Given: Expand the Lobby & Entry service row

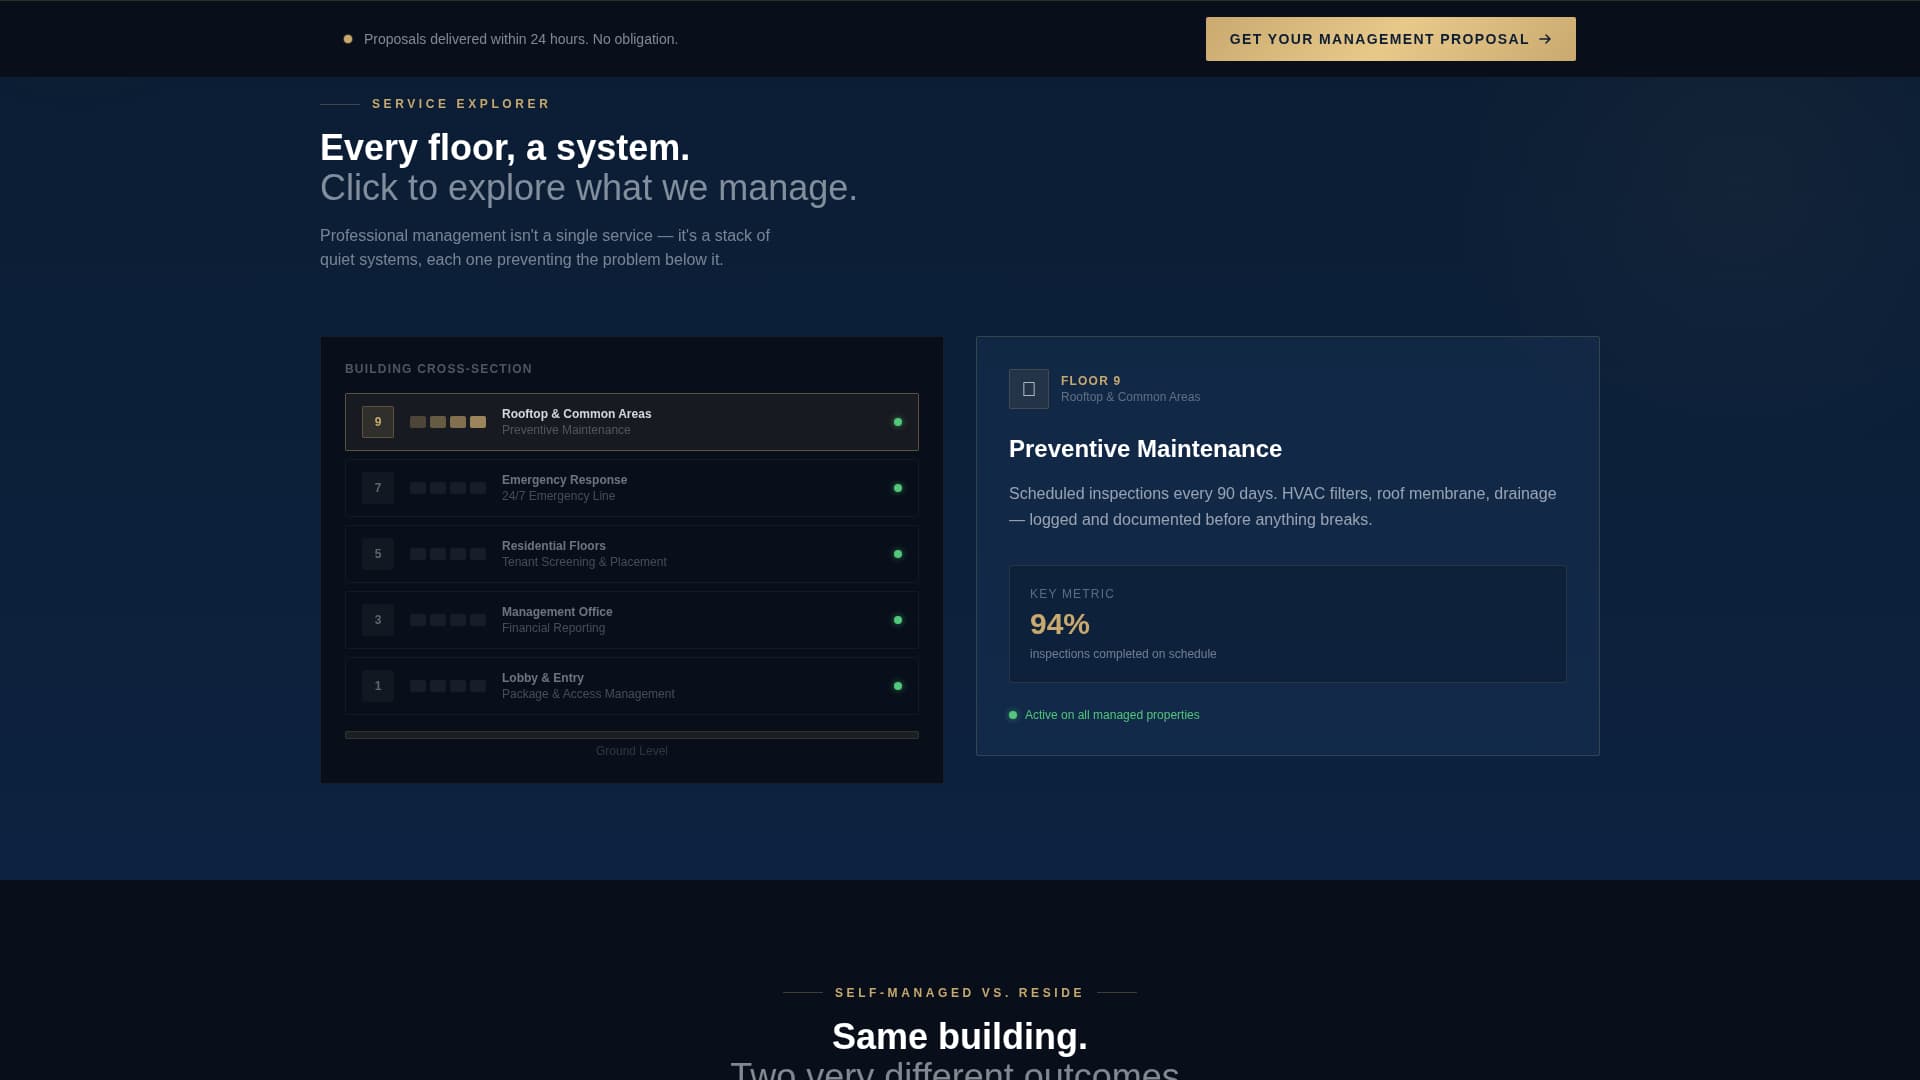Looking at the screenshot, I should point(632,686).
